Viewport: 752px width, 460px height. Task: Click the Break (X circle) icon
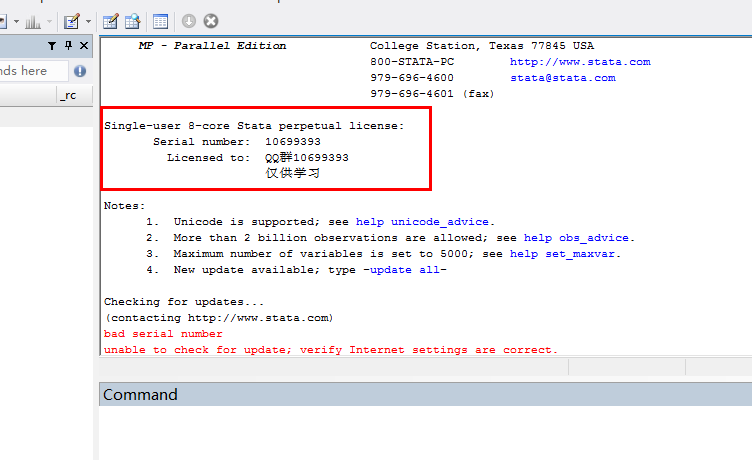point(211,21)
